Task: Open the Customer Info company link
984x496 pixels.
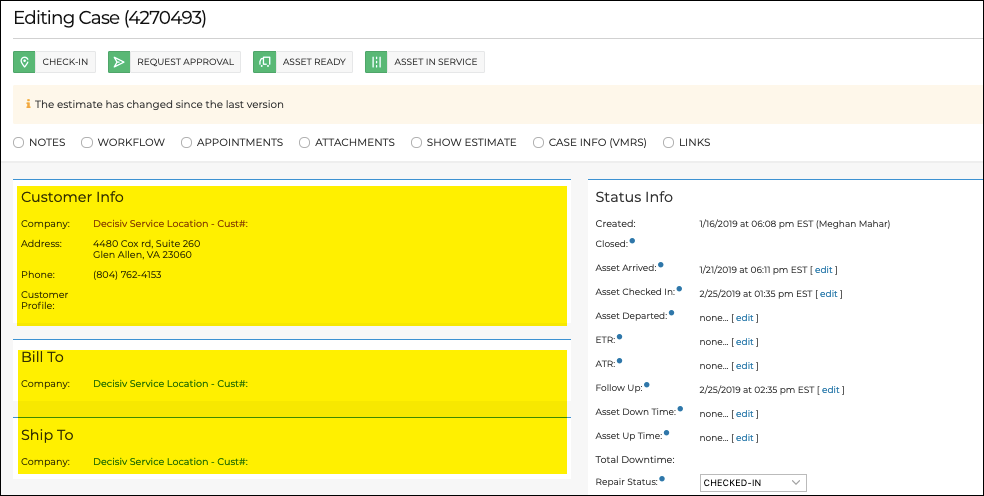Action: coord(171,224)
